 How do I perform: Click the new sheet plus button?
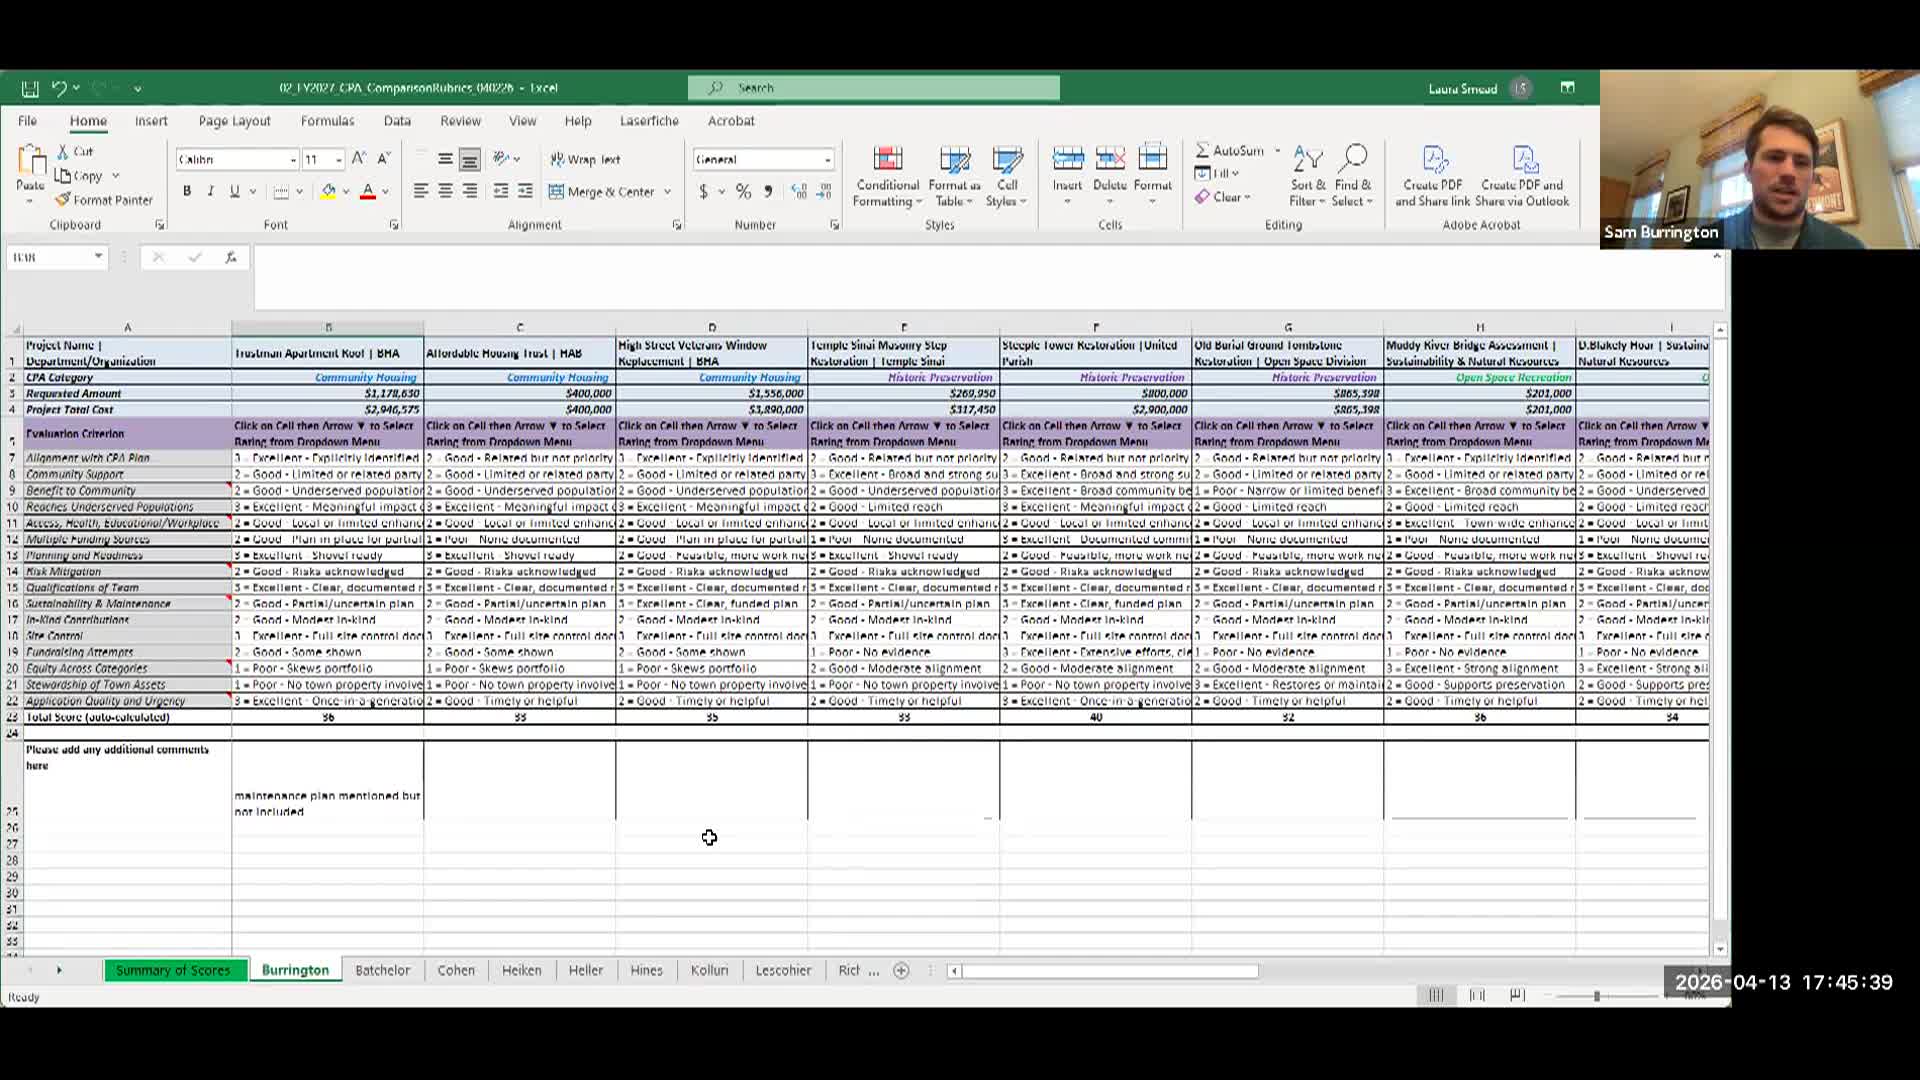[x=901, y=970]
